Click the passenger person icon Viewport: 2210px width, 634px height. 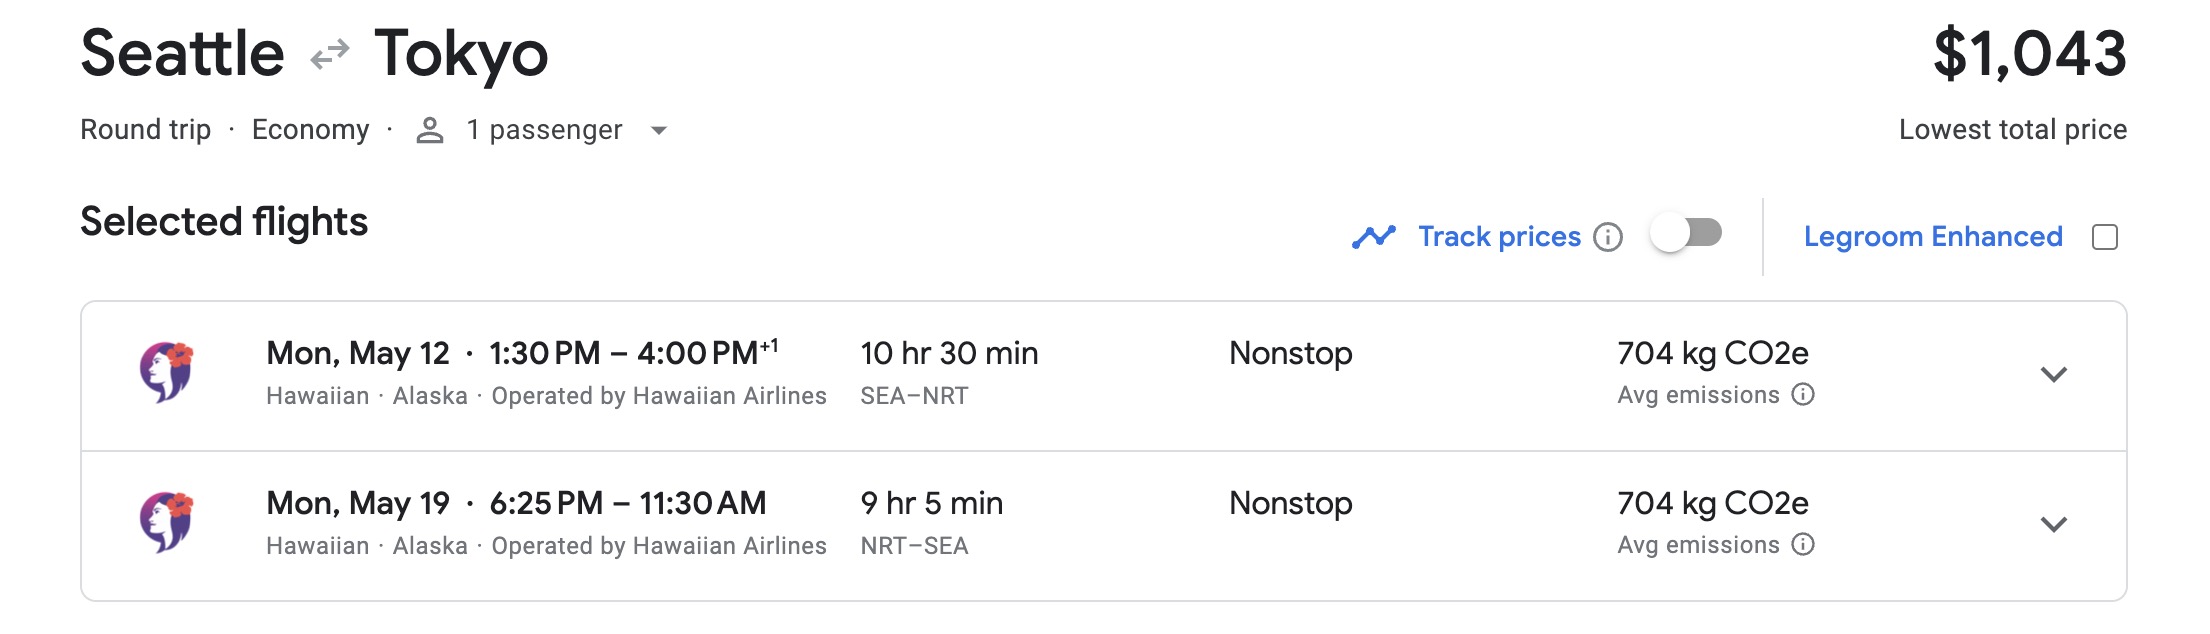pyautogui.click(x=430, y=129)
